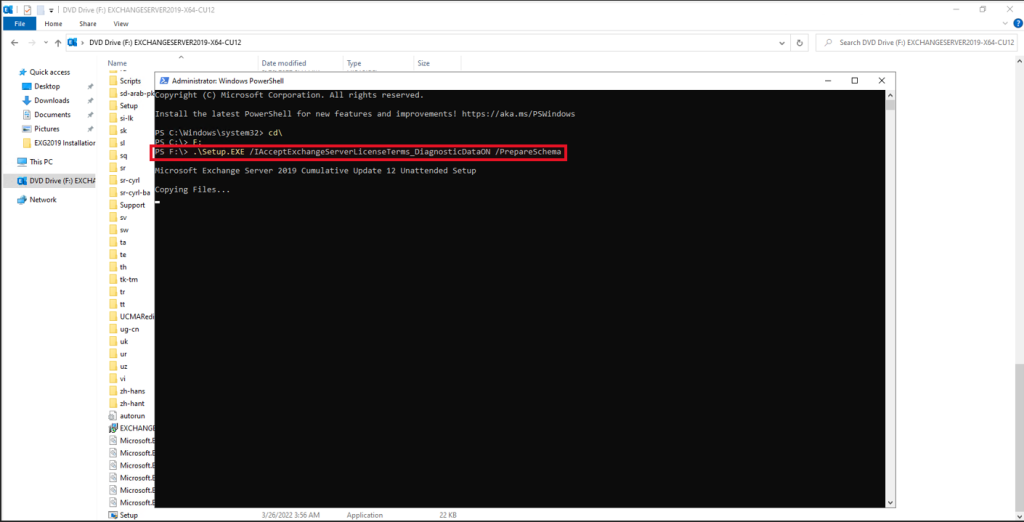Screen dimensions: 1024x522
Task: Select the Scripts folder
Action: [130, 81]
